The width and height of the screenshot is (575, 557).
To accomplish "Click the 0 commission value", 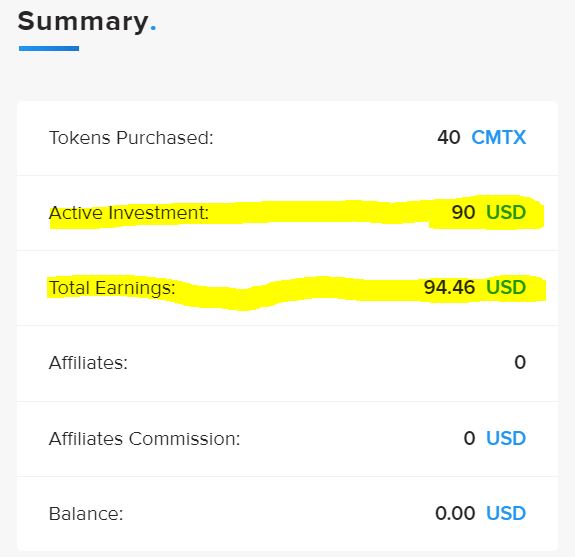I will coord(469,438).
